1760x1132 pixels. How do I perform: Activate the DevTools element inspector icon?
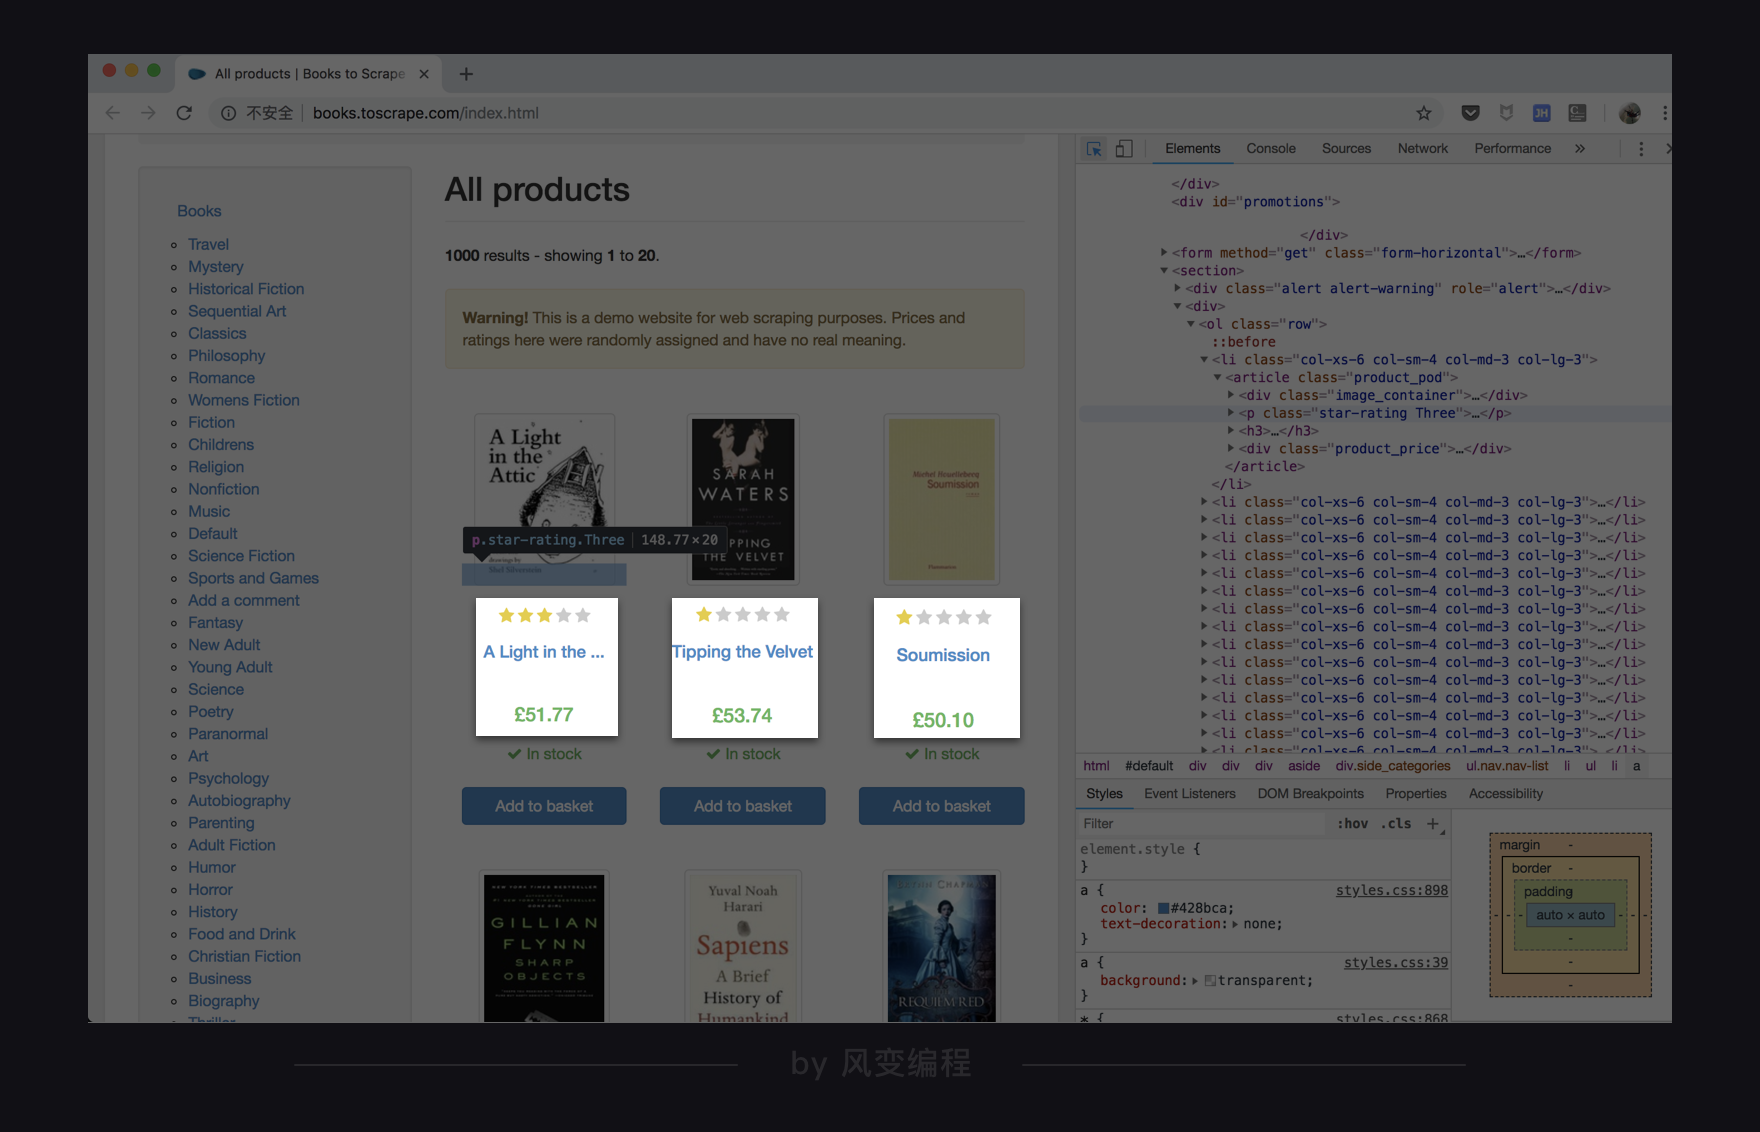point(1094,148)
